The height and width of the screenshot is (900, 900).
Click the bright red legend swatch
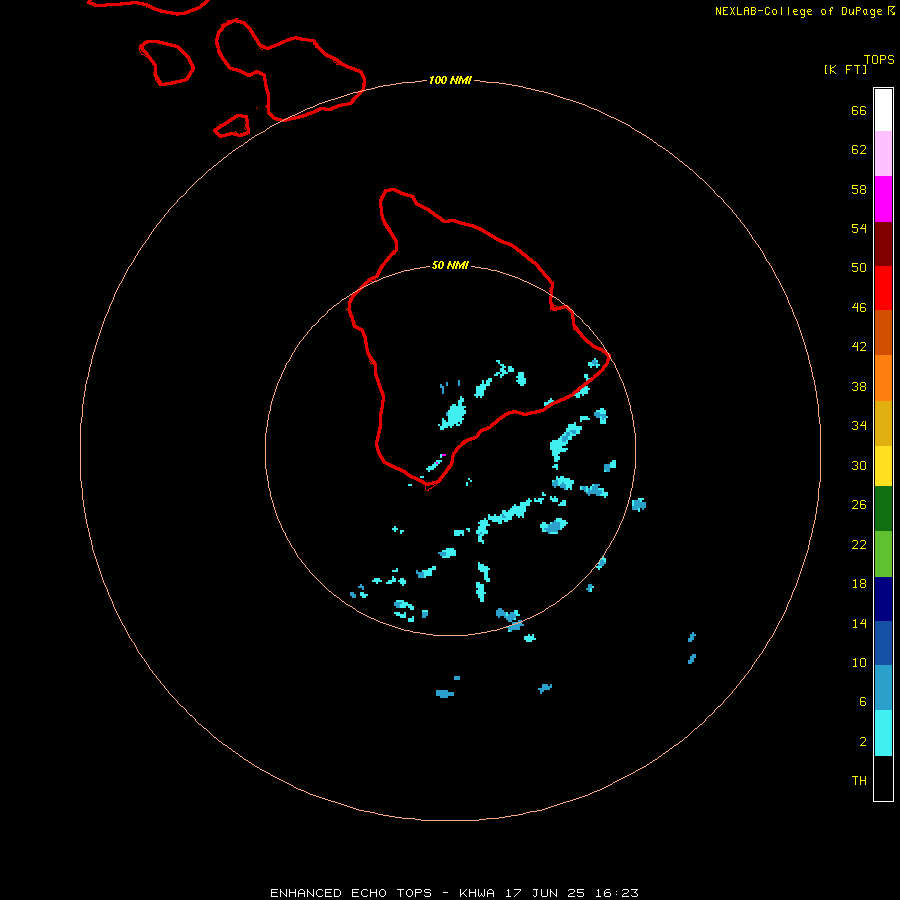click(x=883, y=288)
